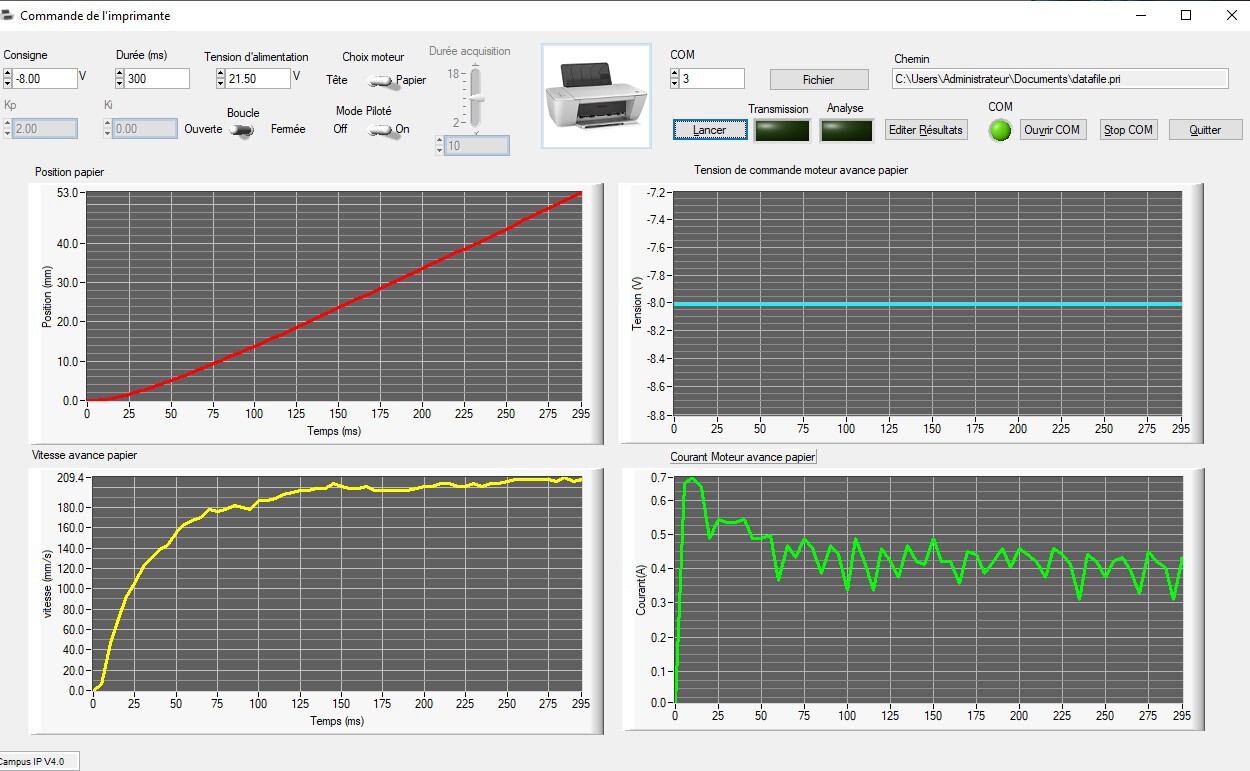The width and height of the screenshot is (1250, 771).
Task: Open the serial port with Ouvrir COM
Action: [x=1052, y=130]
